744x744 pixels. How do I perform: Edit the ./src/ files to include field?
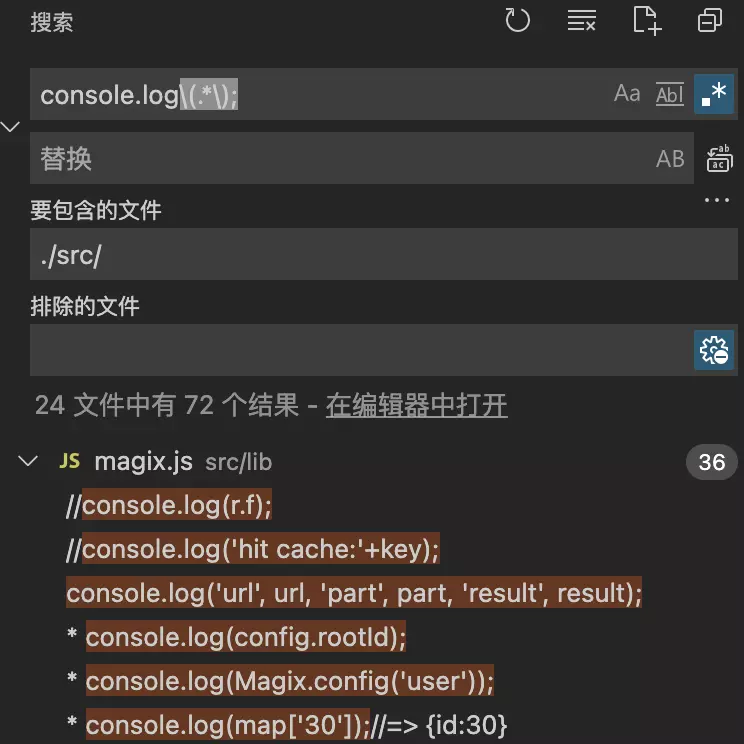(383, 254)
